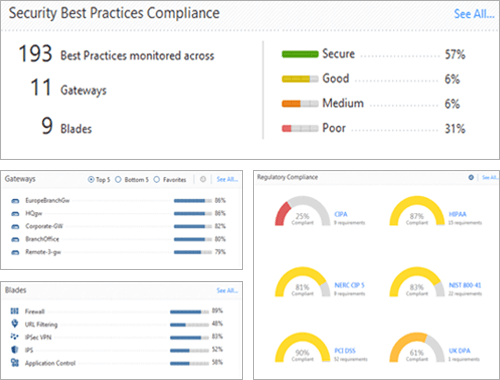Click the UK DPA 61% gauge
500x380 pixels.
(x=417, y=347)
